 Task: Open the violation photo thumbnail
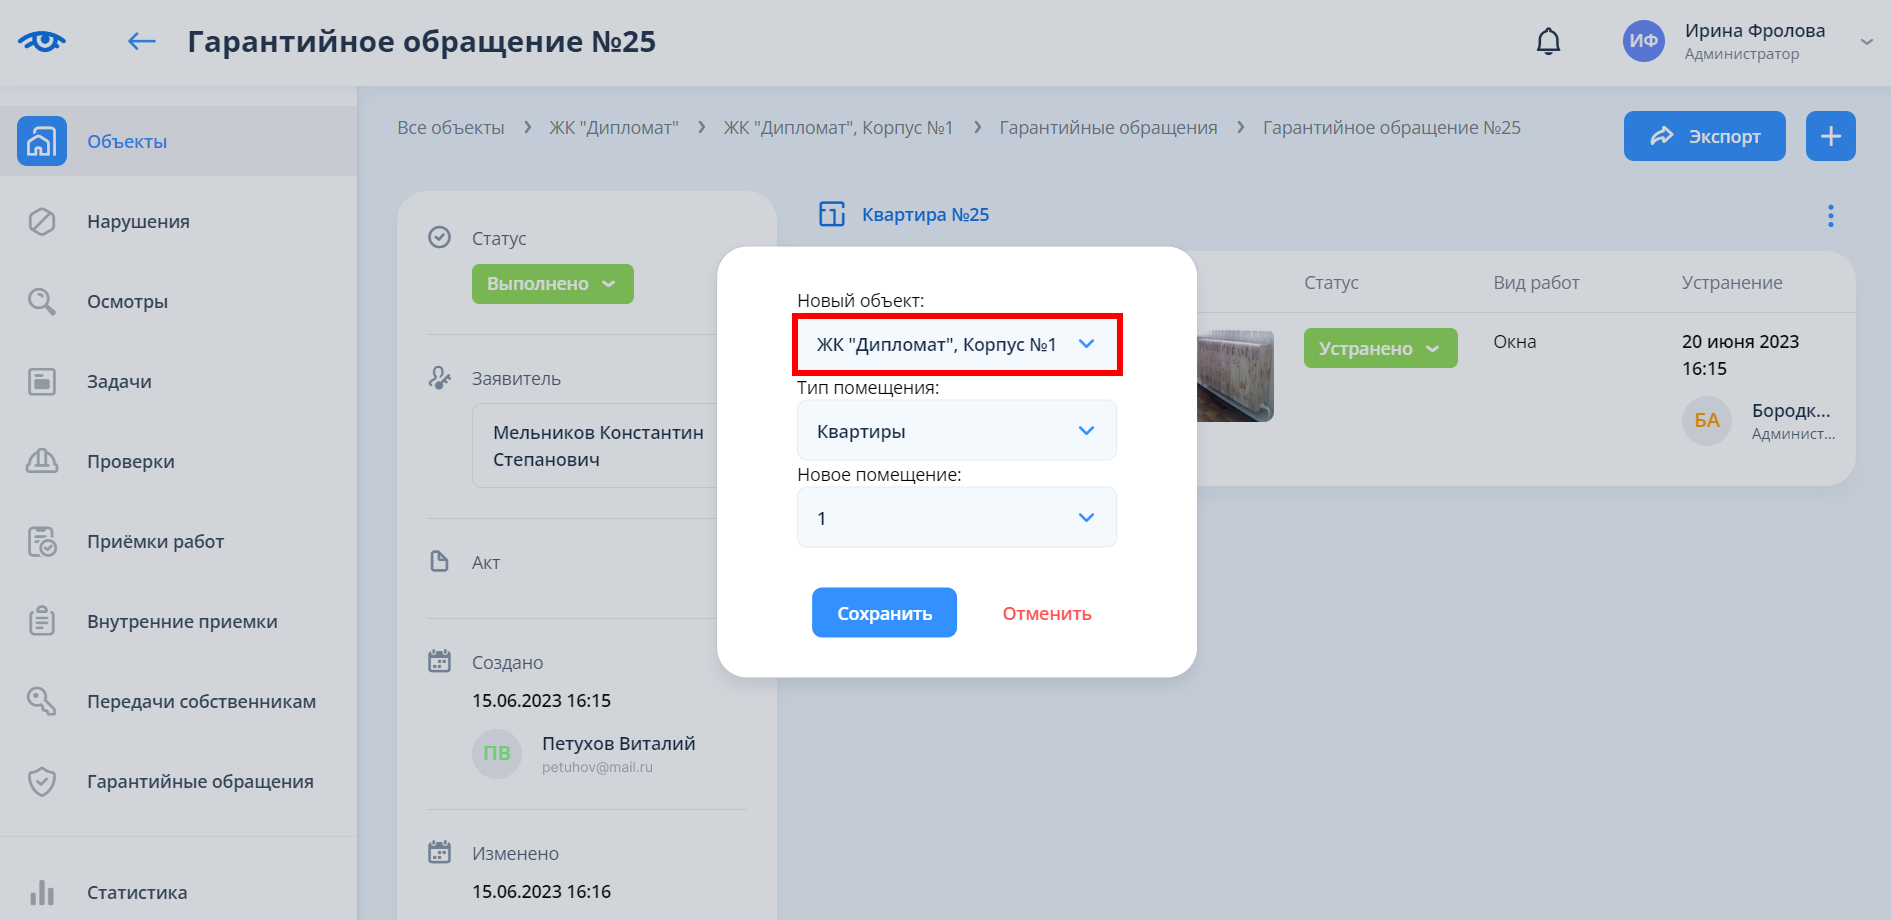(1235, 376)
